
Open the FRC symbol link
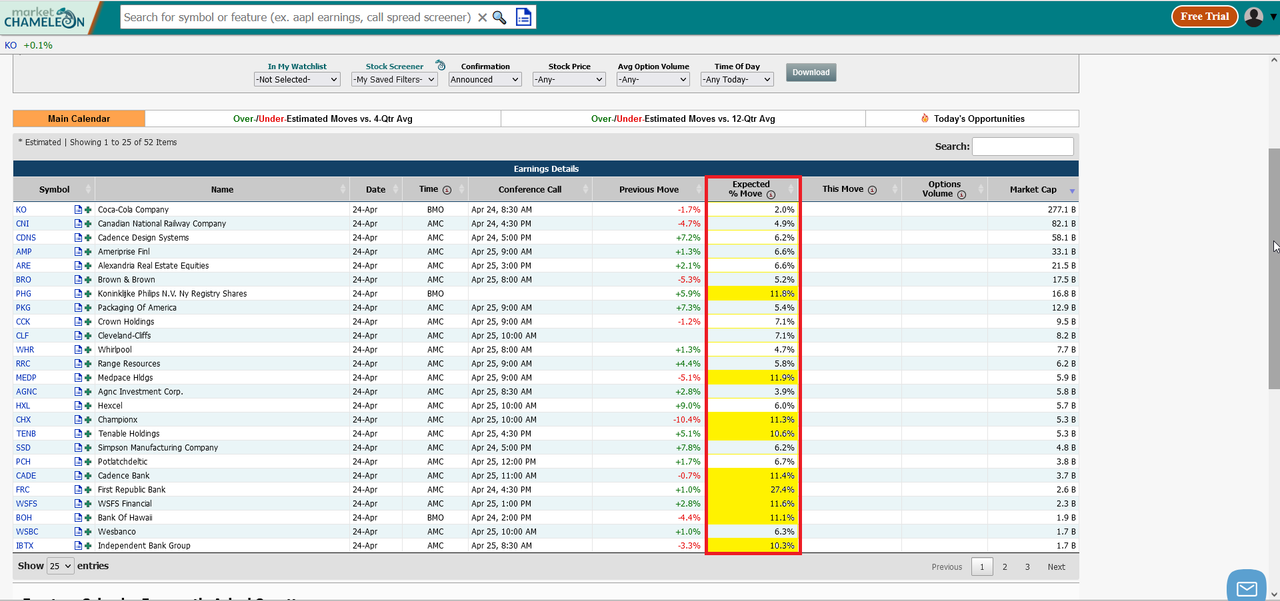(23, 490)
